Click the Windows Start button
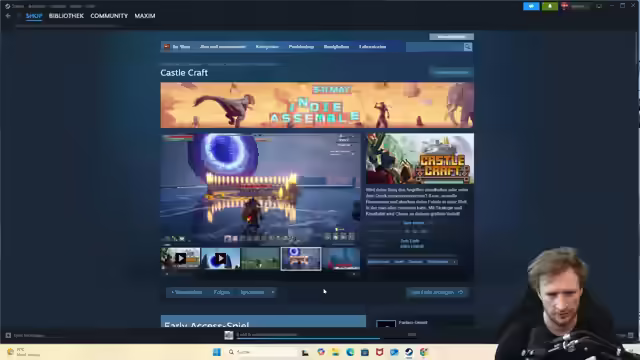The height and width of the screenshot is (360, 640). coord(217,352)
